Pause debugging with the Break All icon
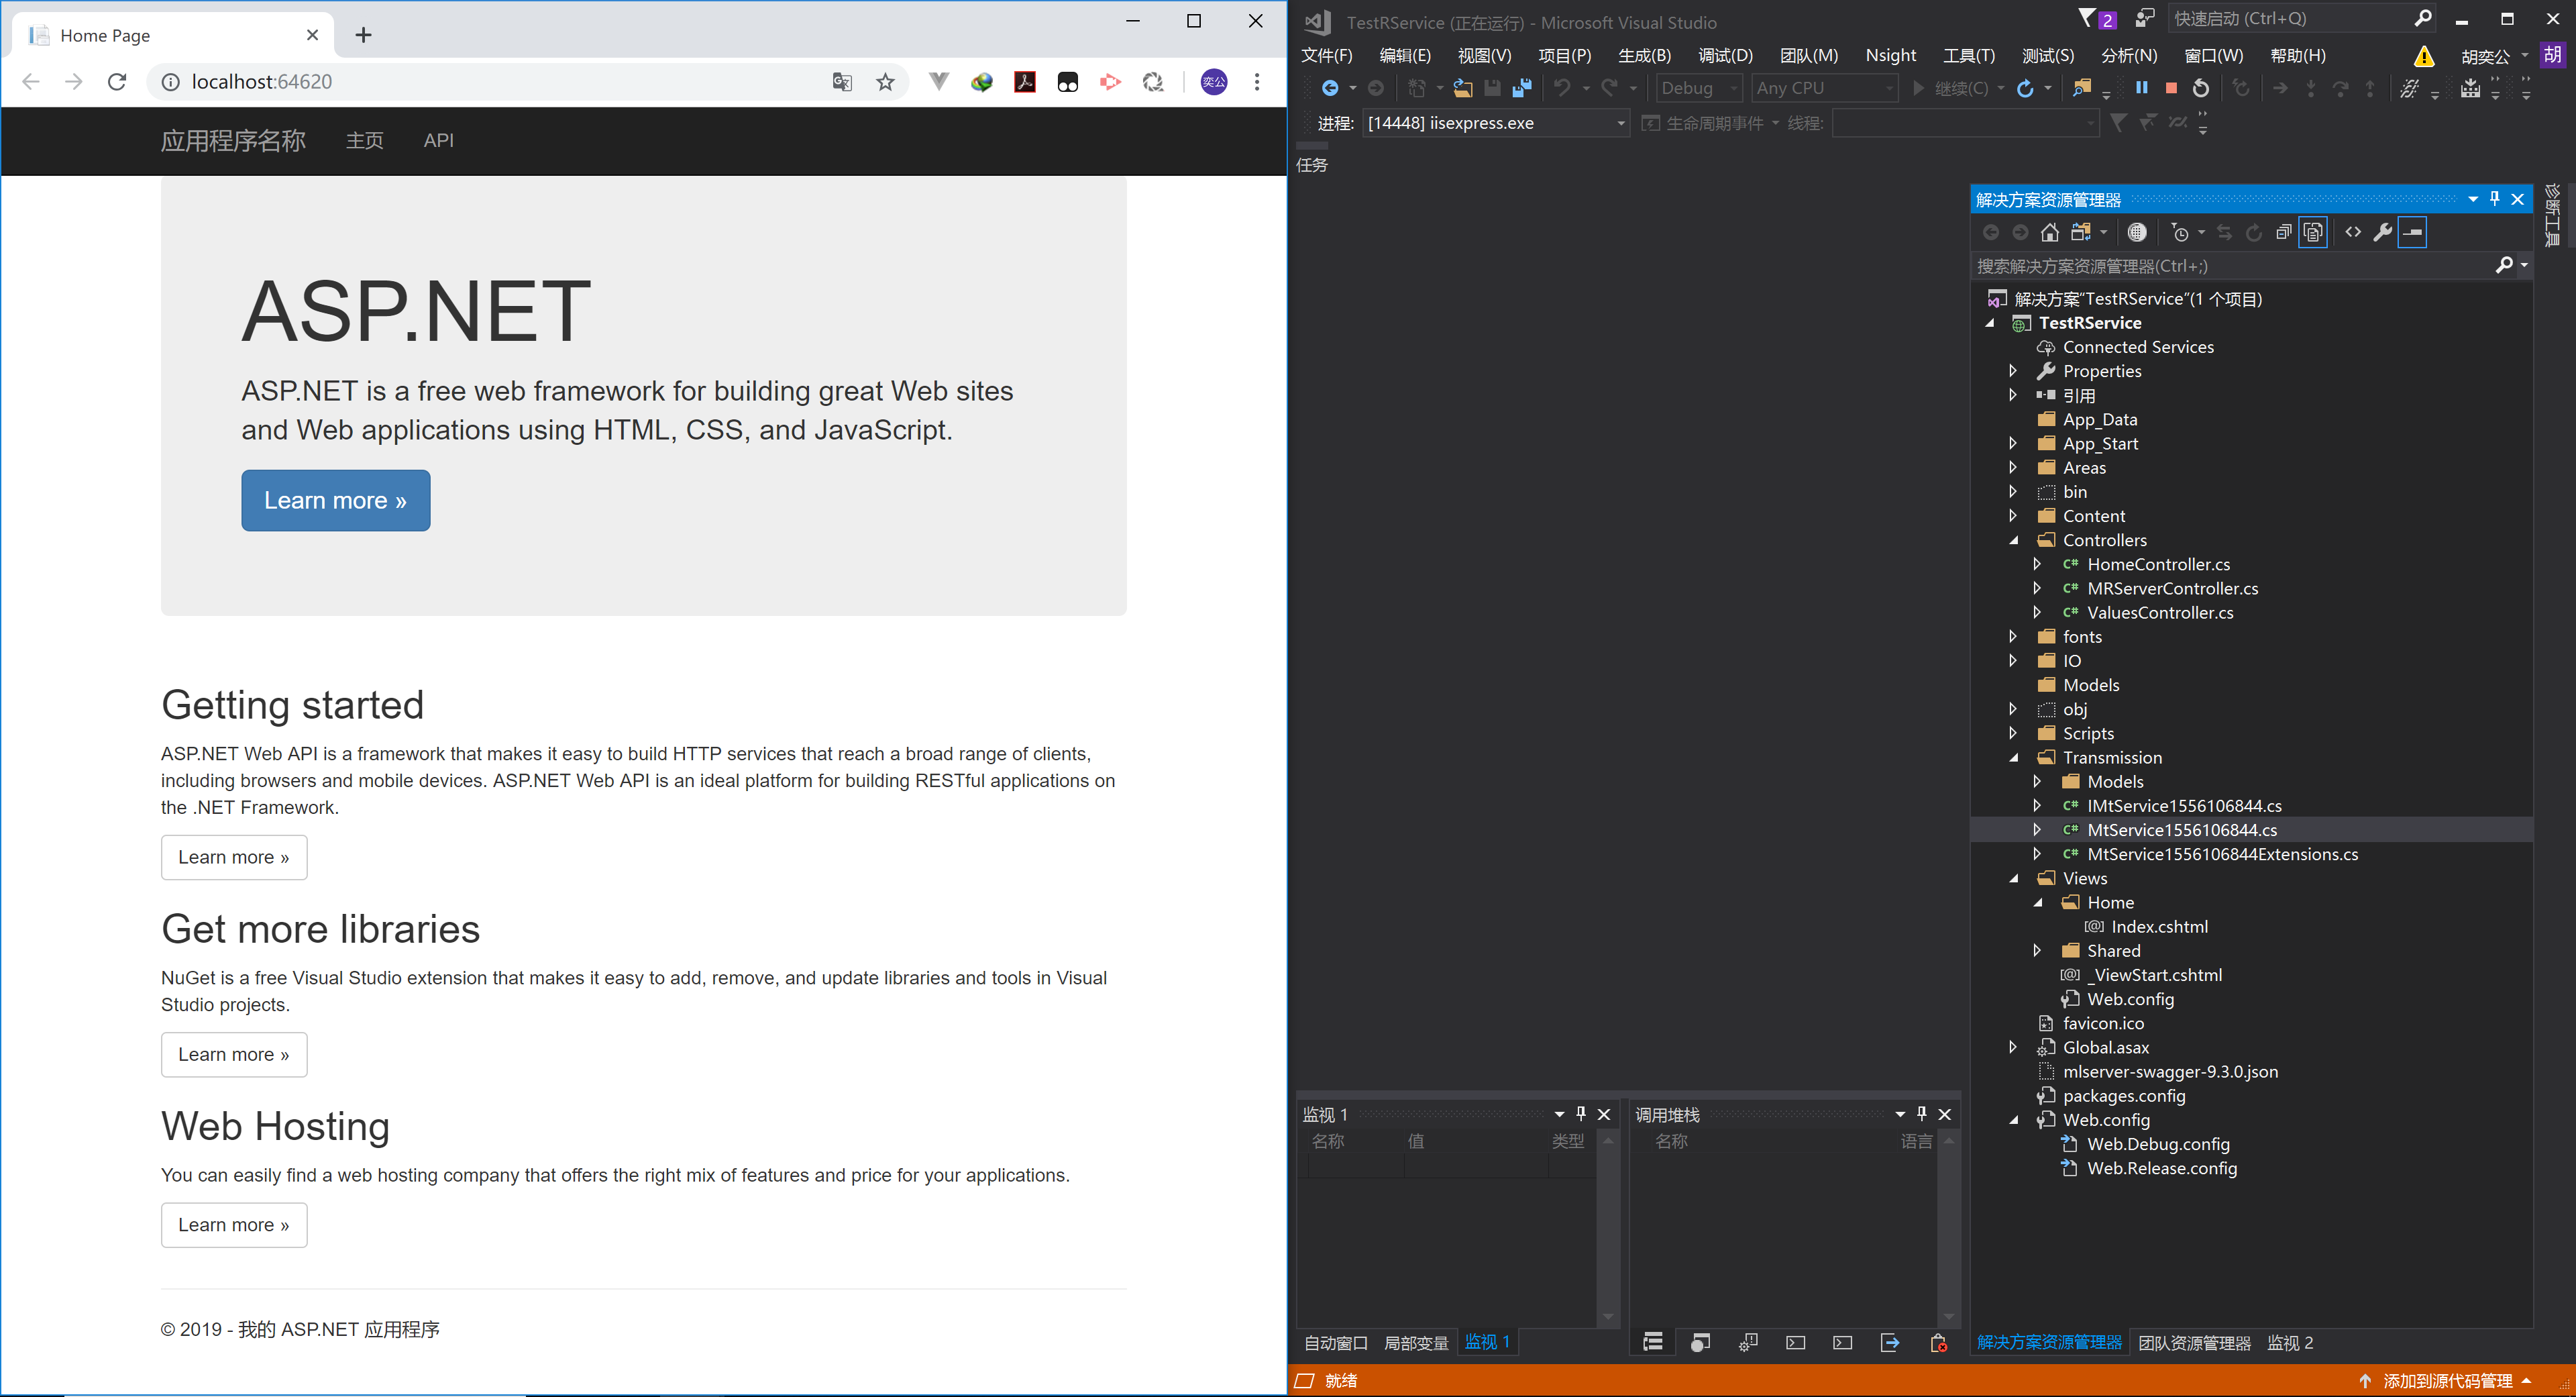This screenshot has height=1397, width=2576. pyautogui.click(x=2142, y=88)
